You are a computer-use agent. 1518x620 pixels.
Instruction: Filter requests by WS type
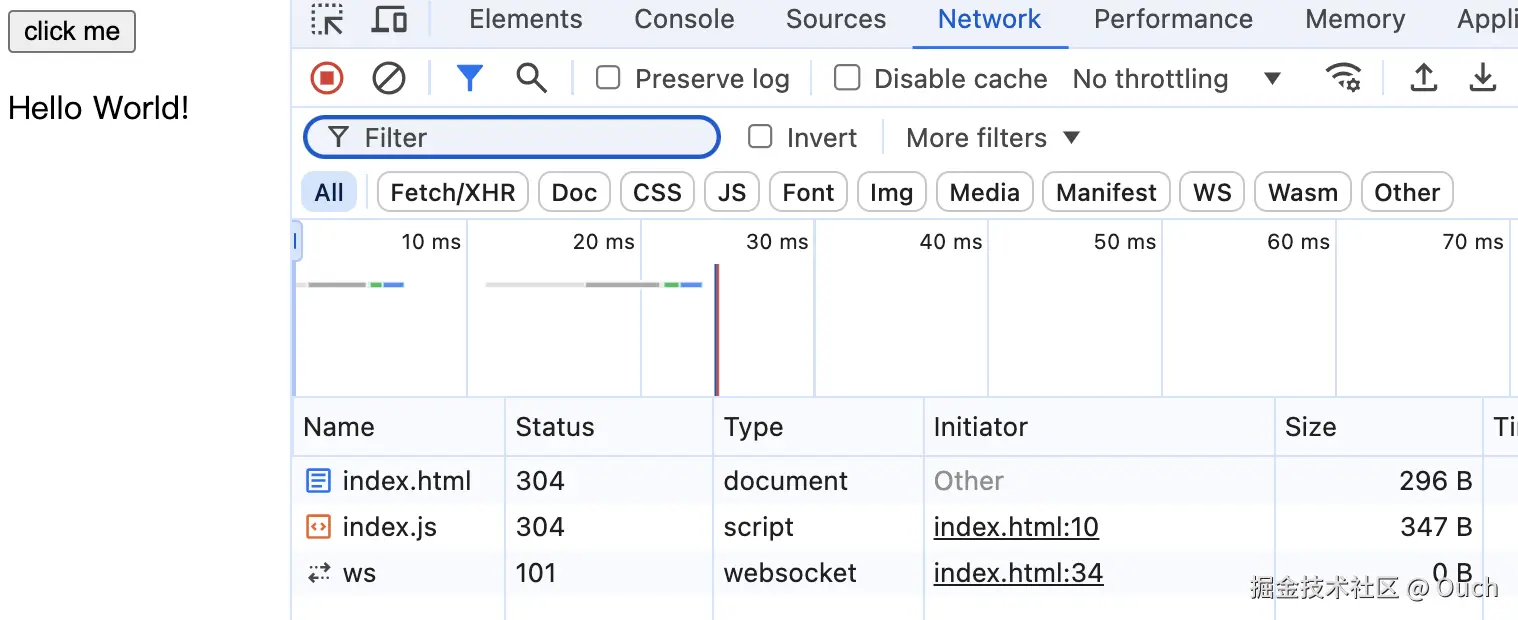tap(1211, 191)
